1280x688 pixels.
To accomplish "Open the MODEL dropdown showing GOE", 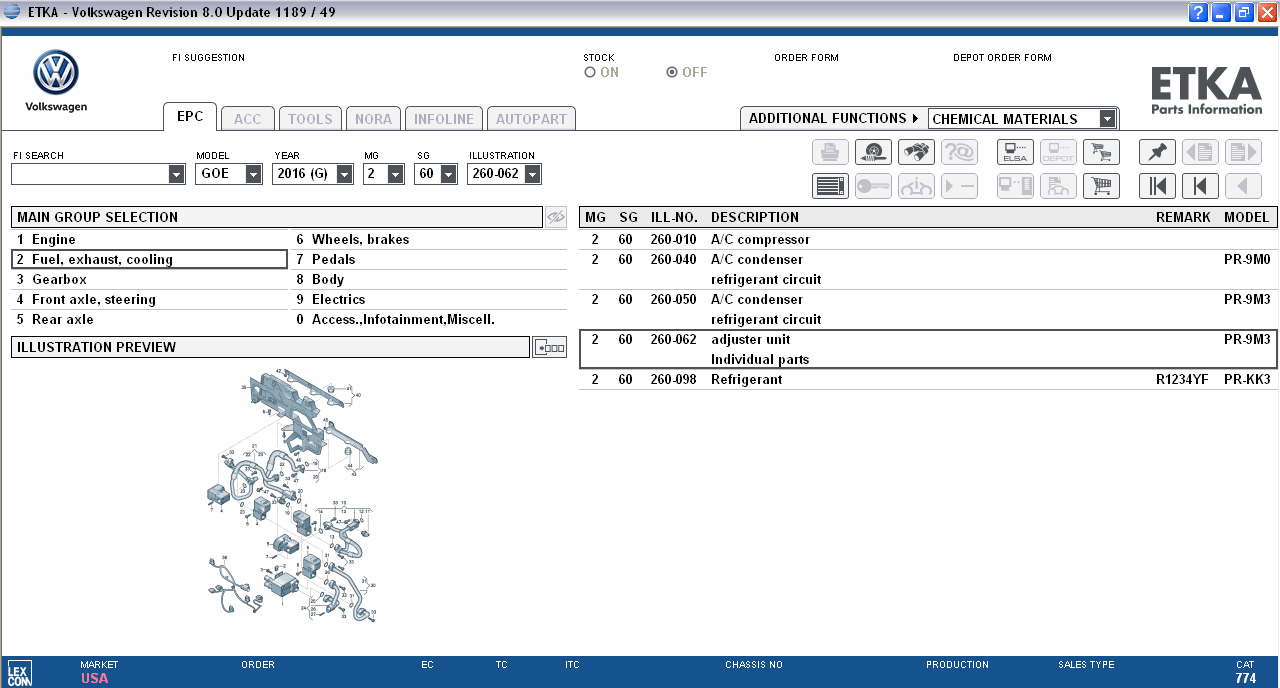I will click(x=219, y=174).
